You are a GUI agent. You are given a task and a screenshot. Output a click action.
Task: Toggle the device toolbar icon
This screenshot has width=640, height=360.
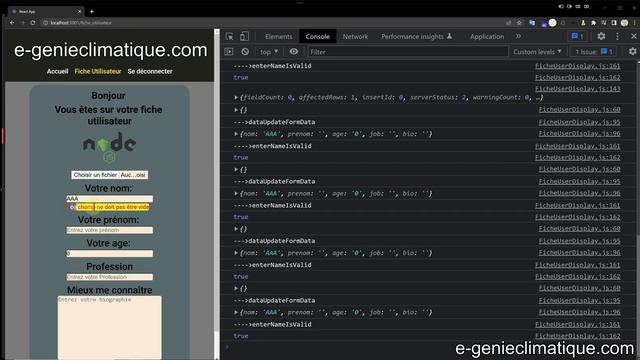(x=244, y=37)
